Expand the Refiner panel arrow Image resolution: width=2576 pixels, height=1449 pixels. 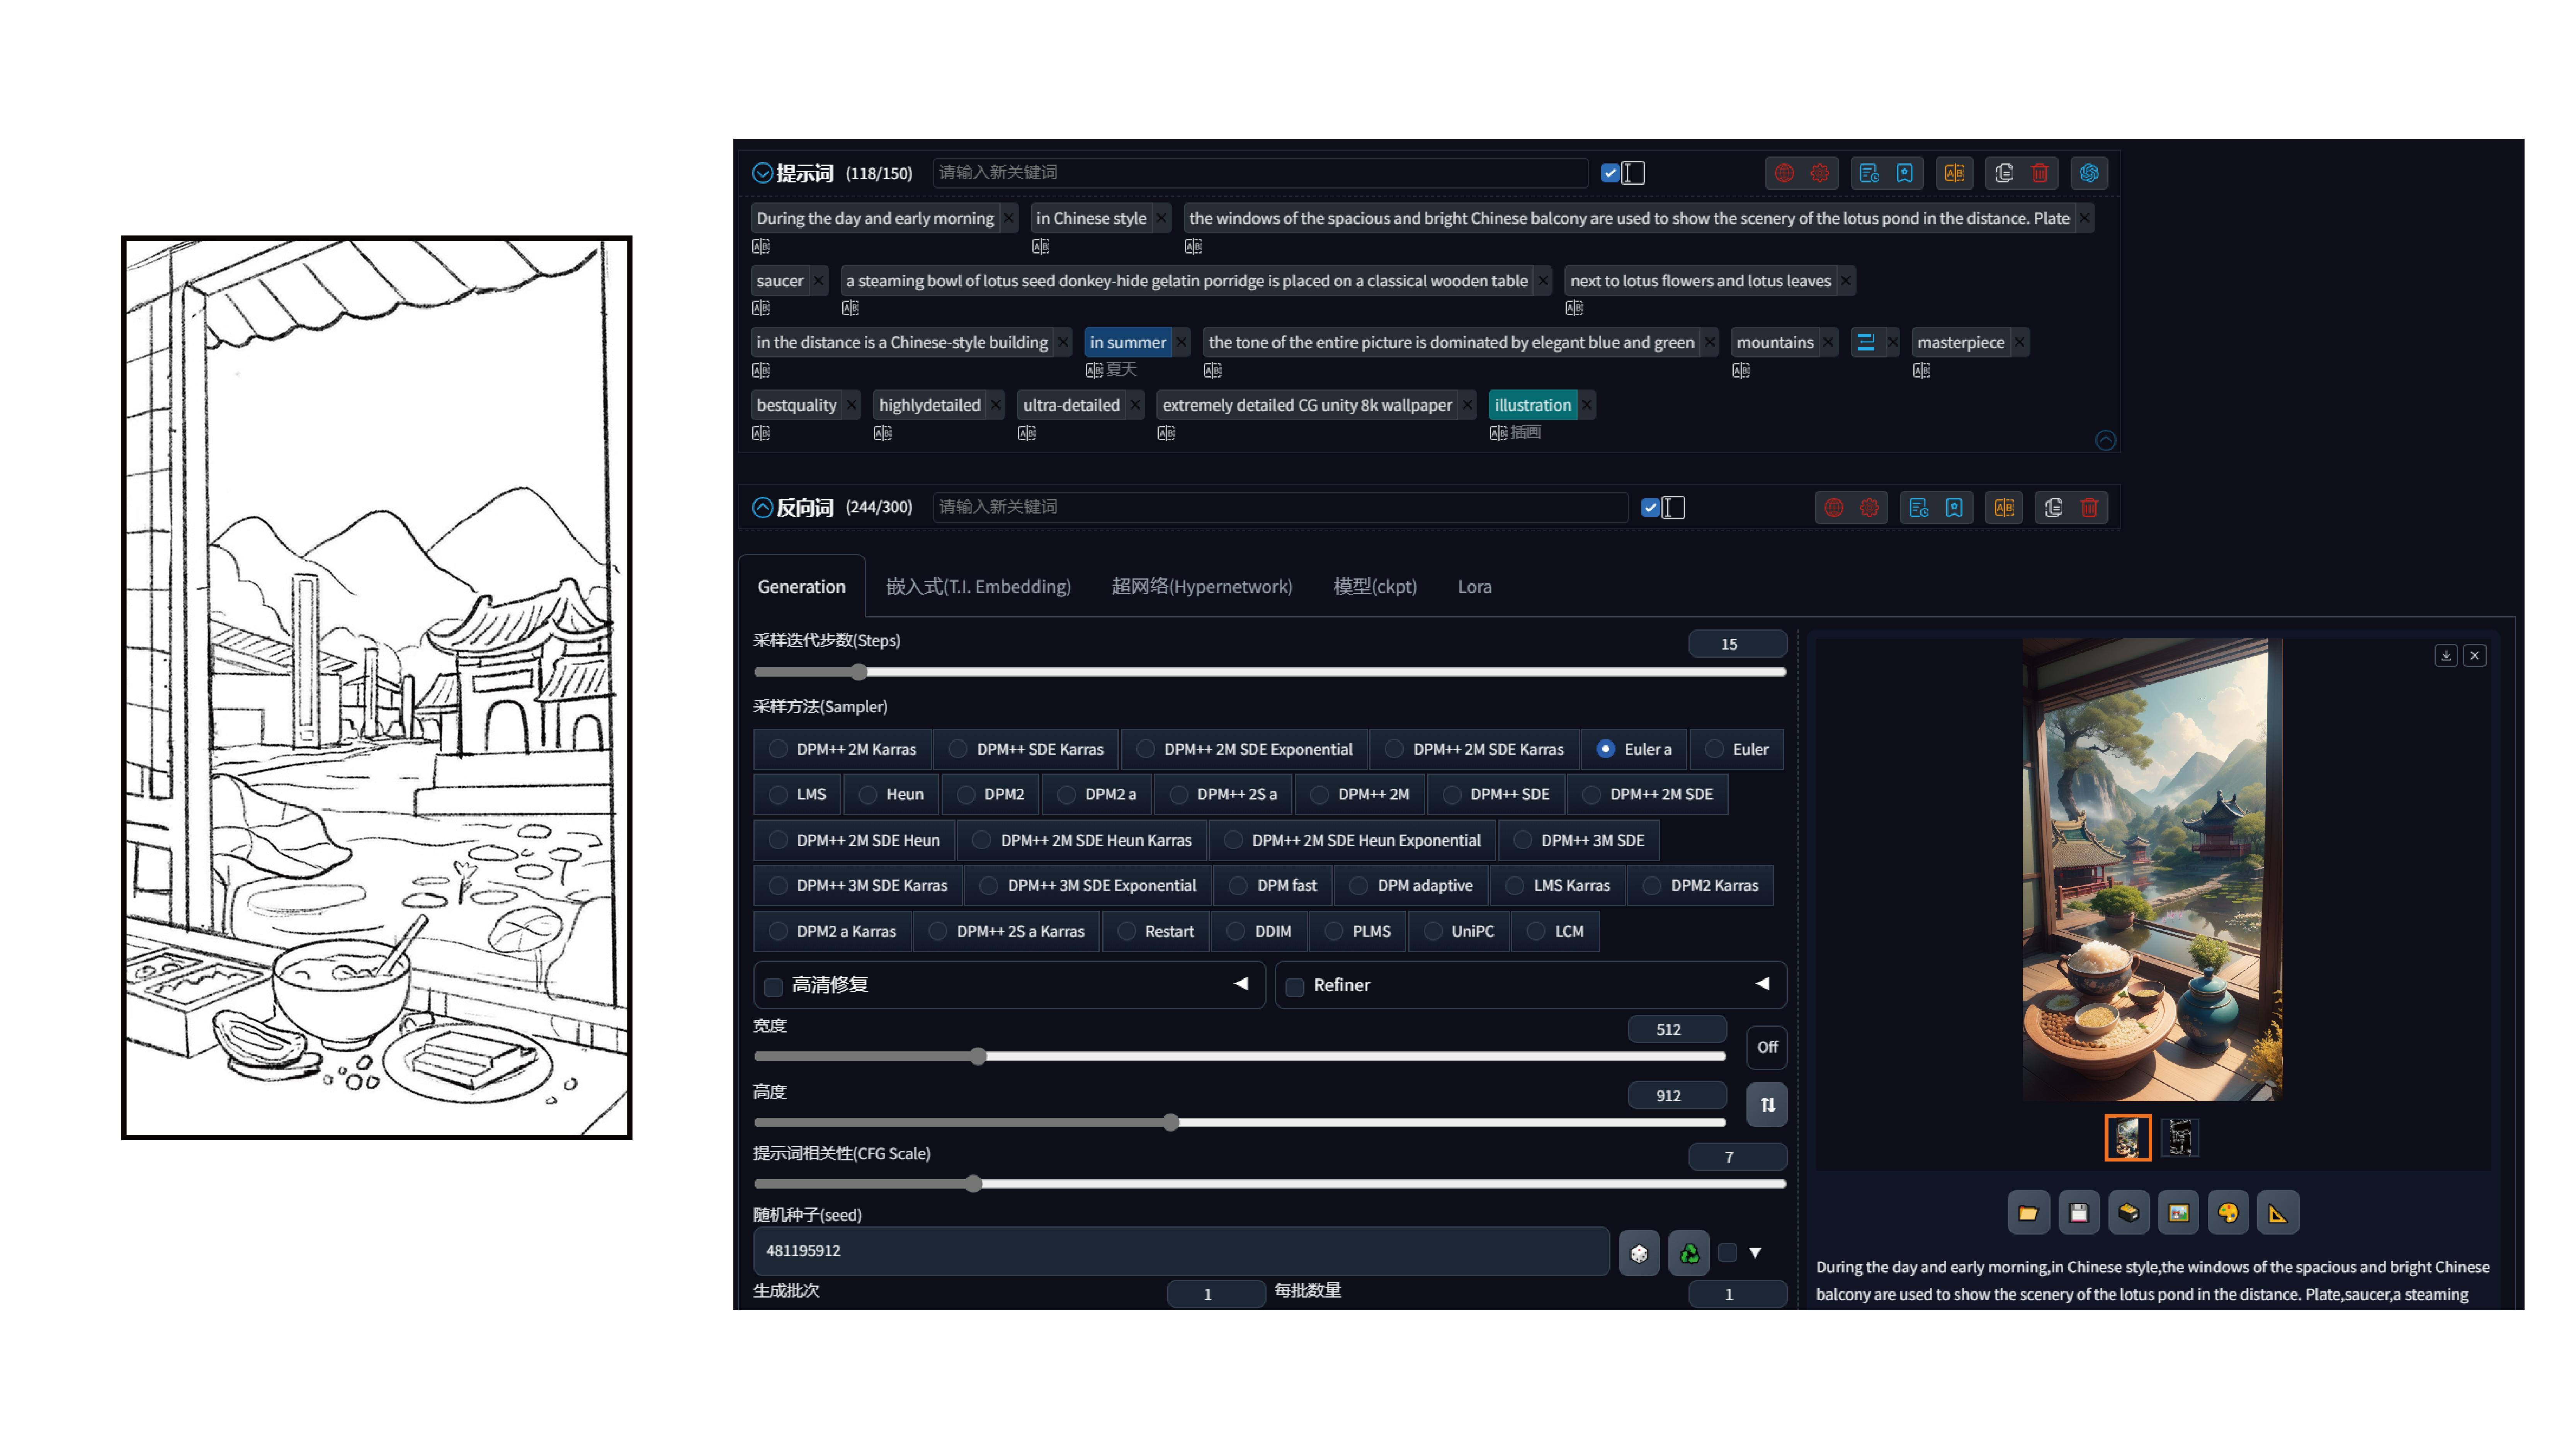[x=1762, y=984]
